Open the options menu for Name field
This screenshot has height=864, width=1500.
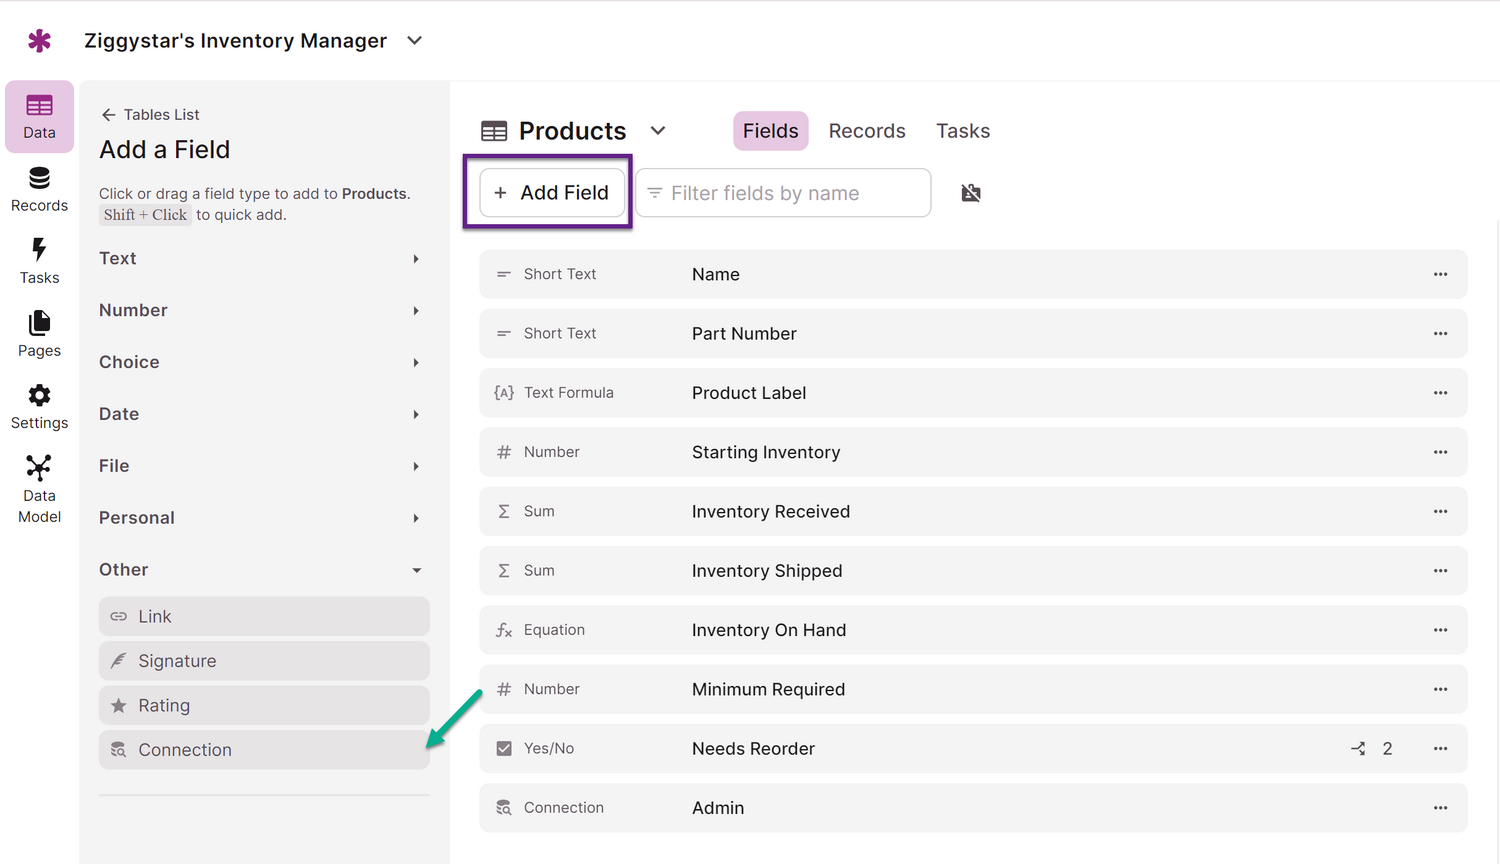coord(1440,274)
